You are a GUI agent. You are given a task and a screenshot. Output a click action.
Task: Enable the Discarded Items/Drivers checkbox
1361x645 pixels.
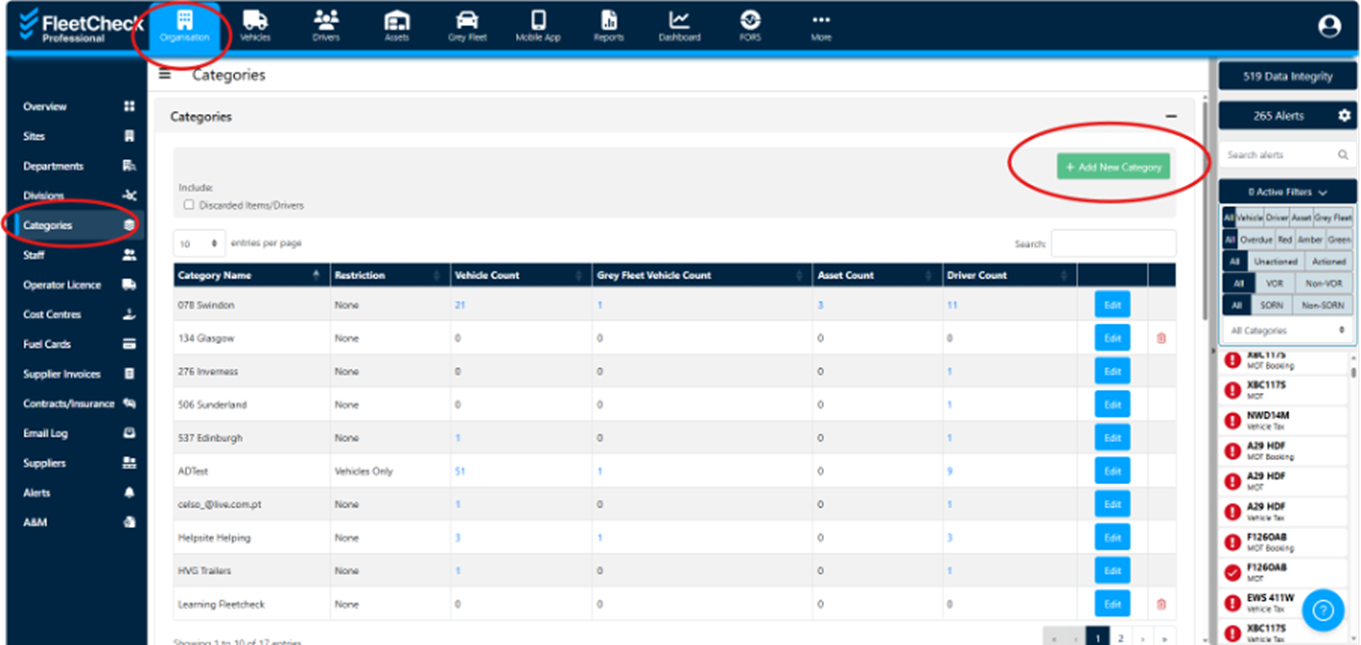point(189,205)
